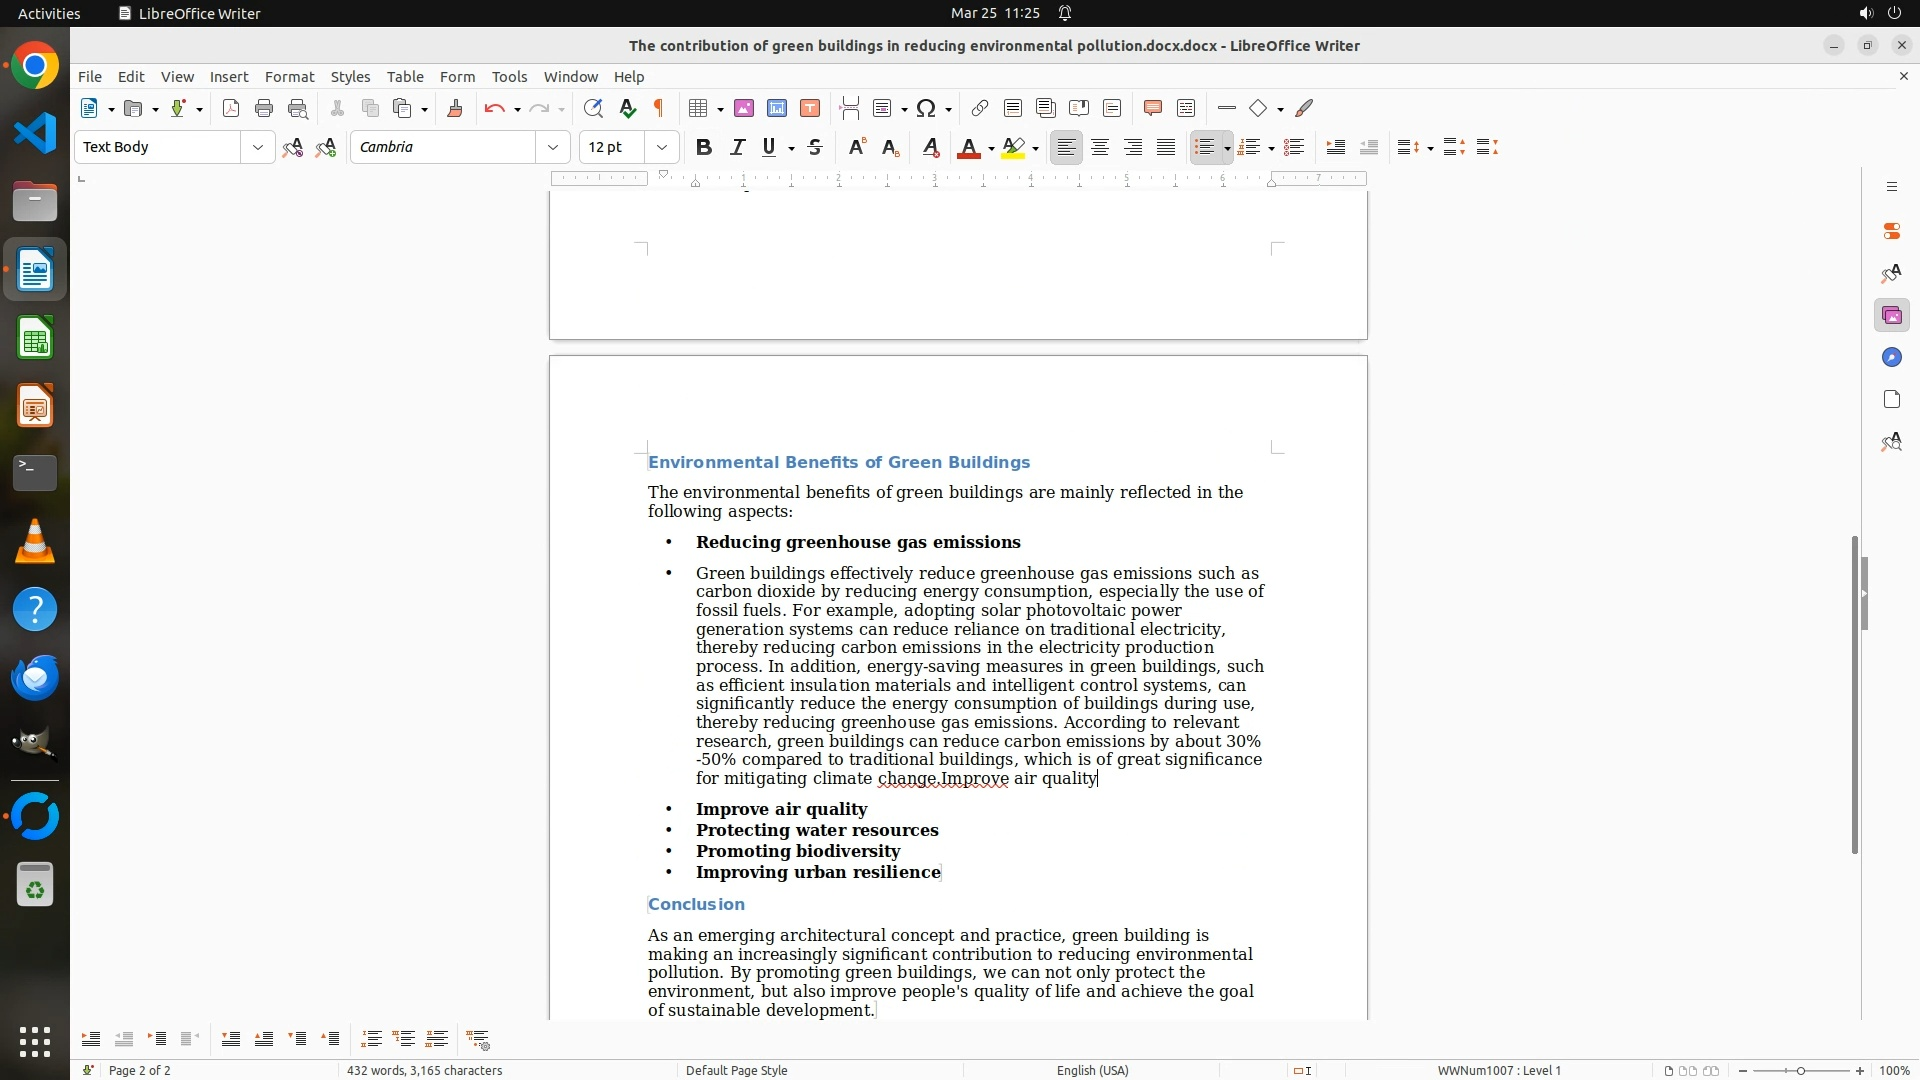Screen dimensions: 1920x1080
Task: Open the Navigator sidebar panel
Action: pyautogui.click(x=1891, y=358)
